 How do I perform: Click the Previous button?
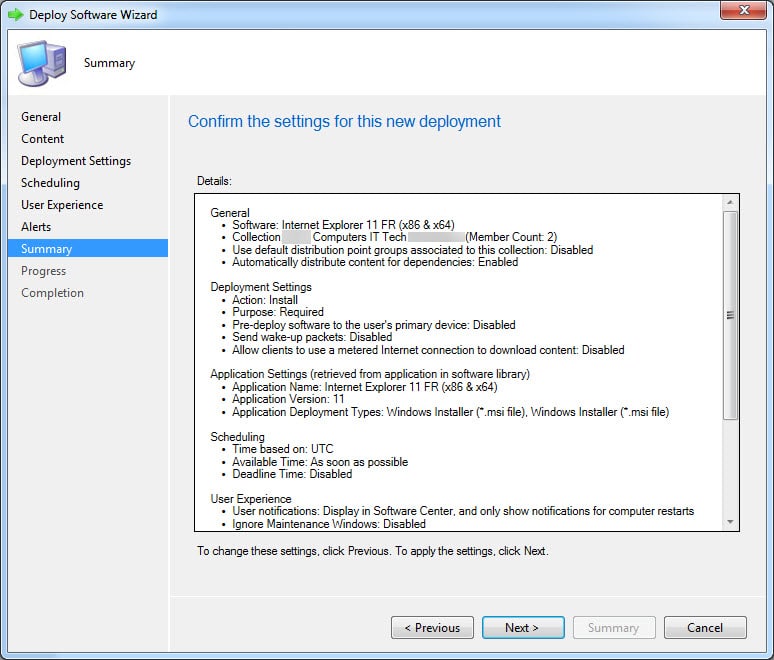432,627
